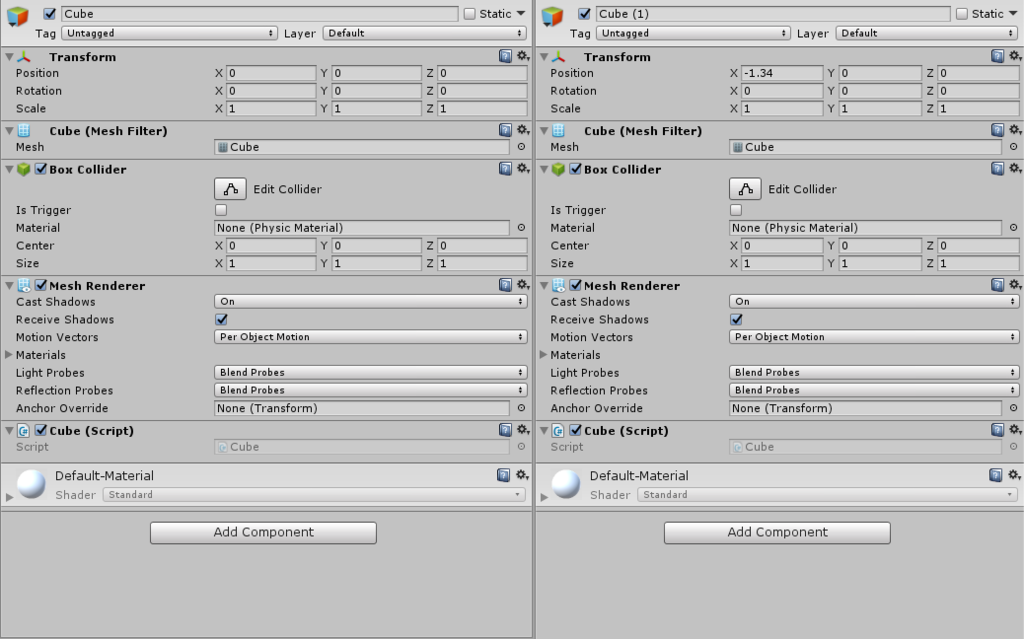Open Cube (Script) gear menu in Cube inspector
This screenshot has height=639, width=1024.
pos(523,430)
